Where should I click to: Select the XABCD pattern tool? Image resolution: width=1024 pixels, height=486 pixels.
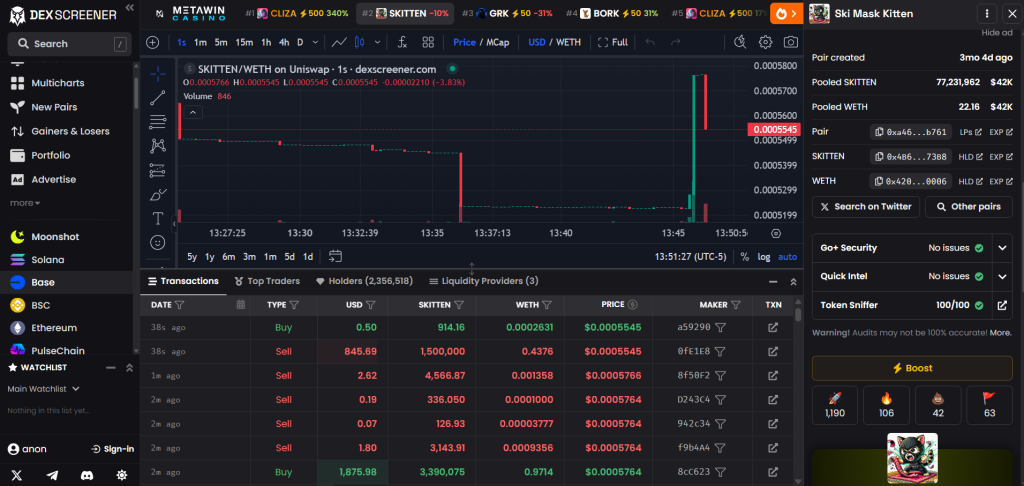(157, 146)
